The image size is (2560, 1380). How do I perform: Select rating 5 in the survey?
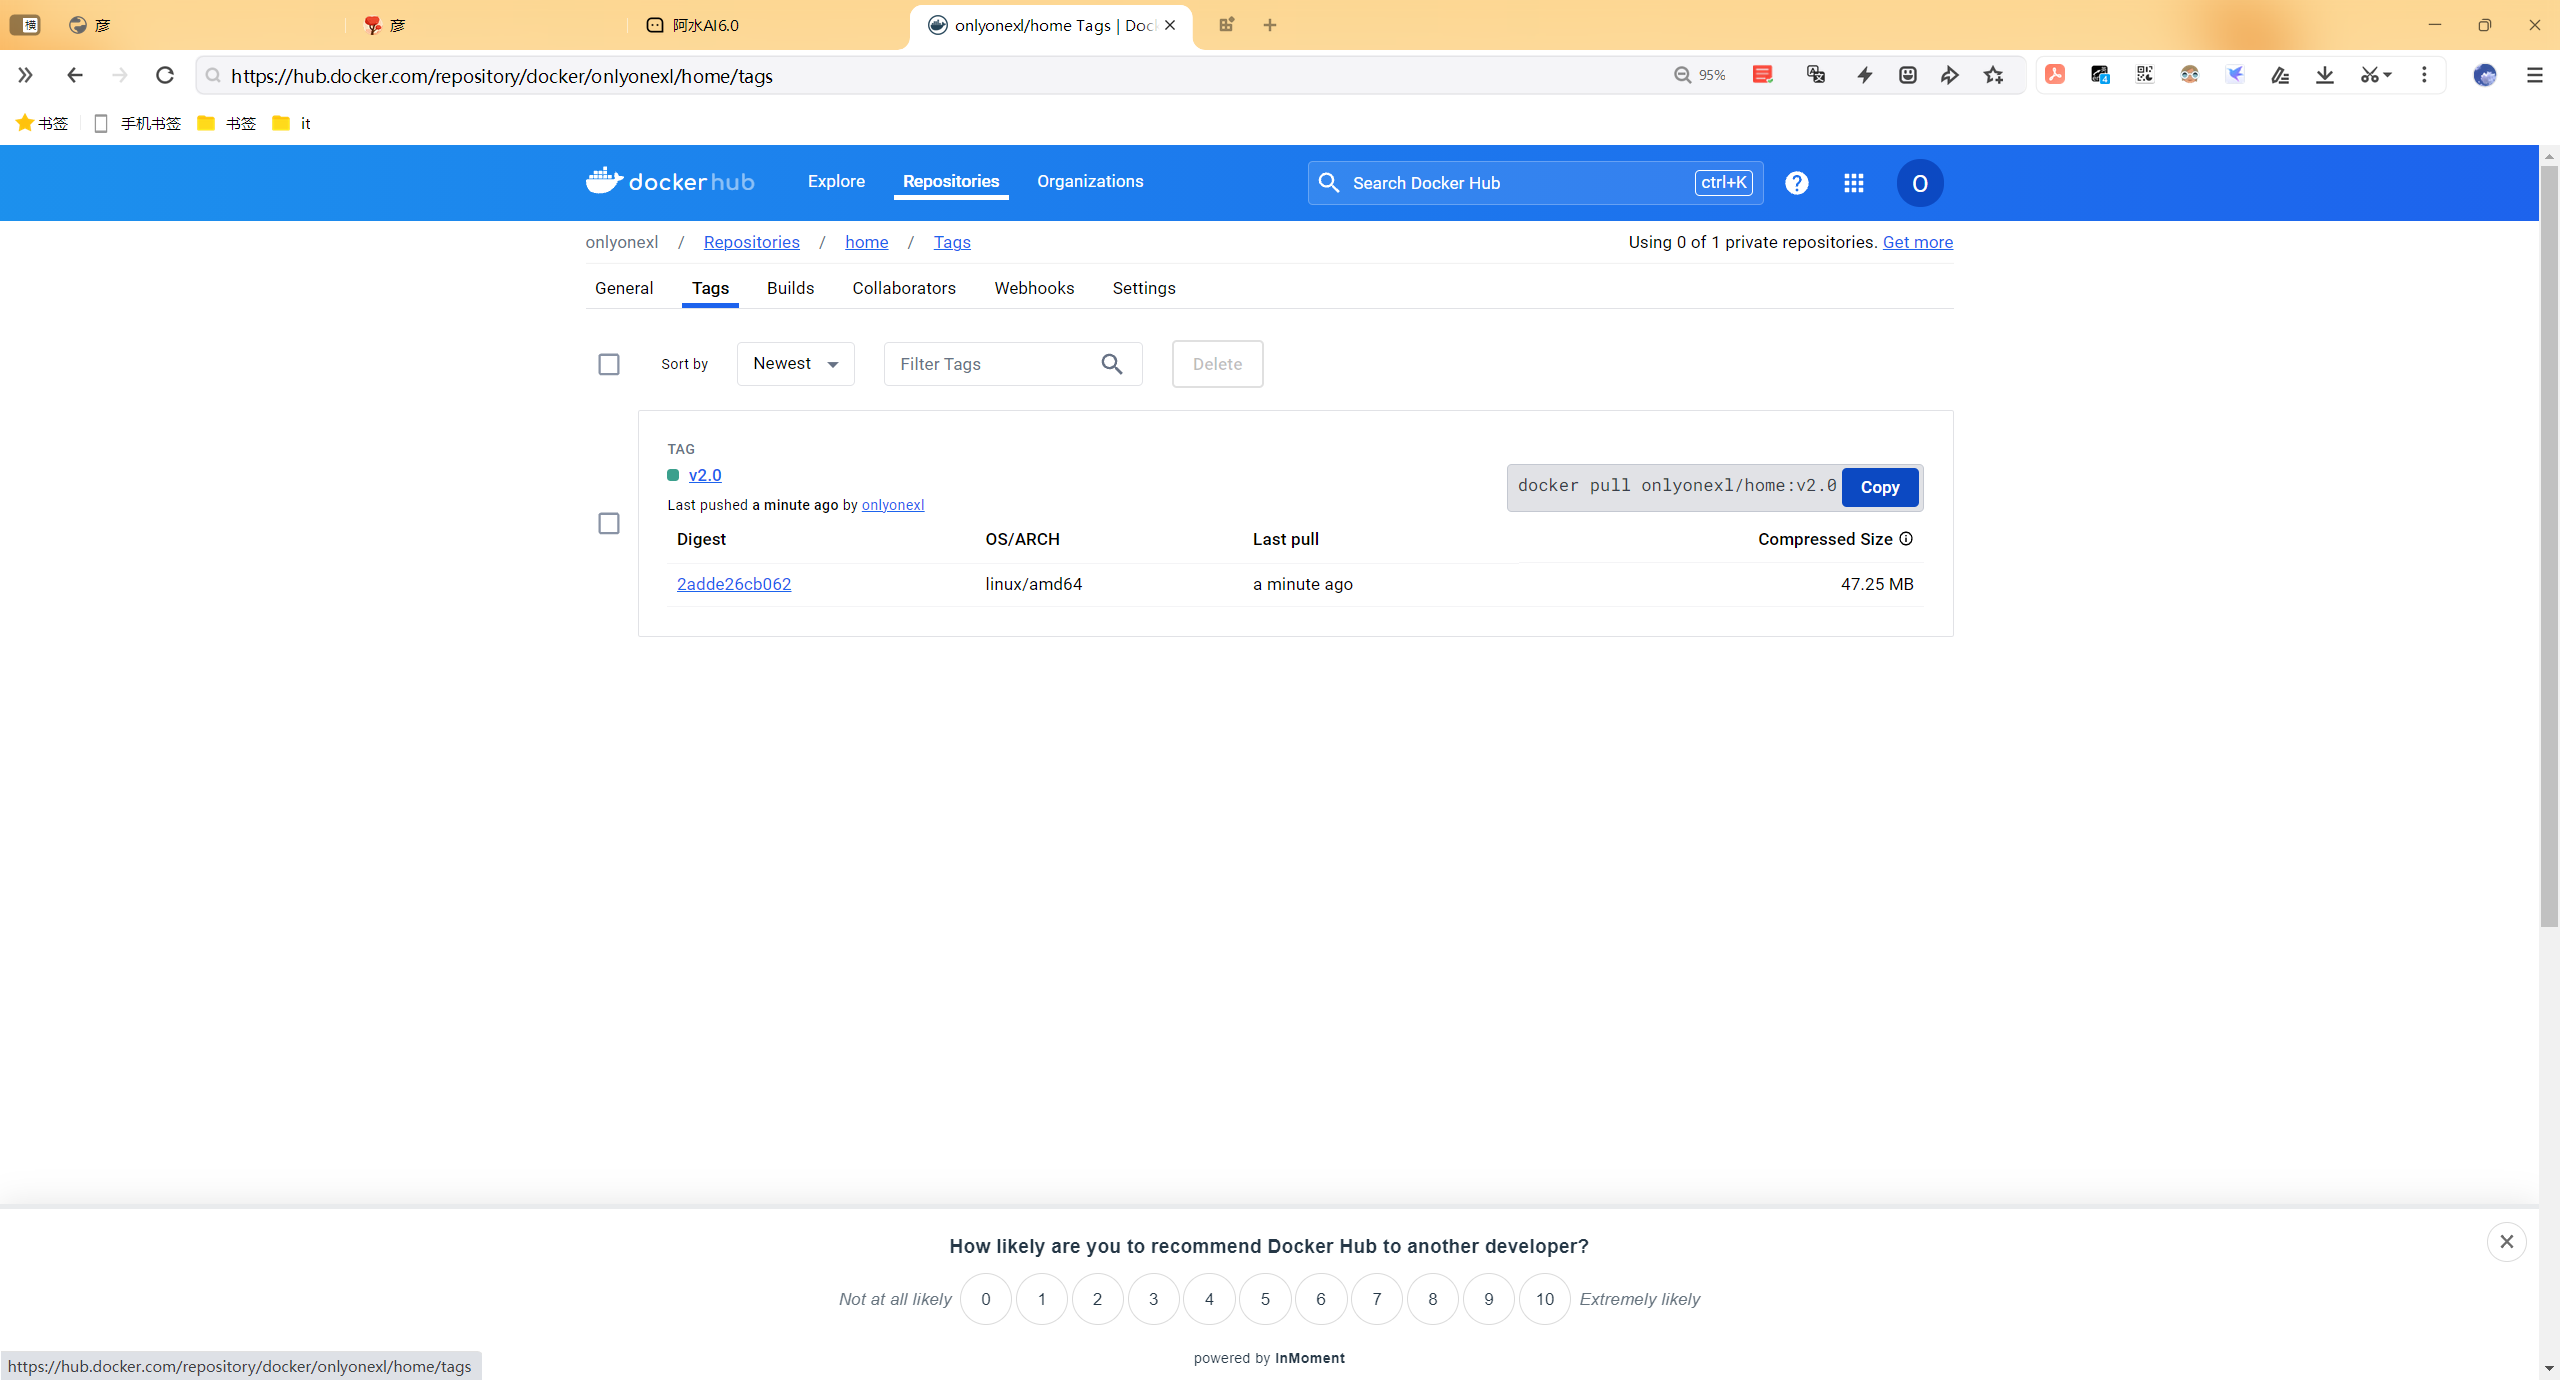coord(1265,1299)
